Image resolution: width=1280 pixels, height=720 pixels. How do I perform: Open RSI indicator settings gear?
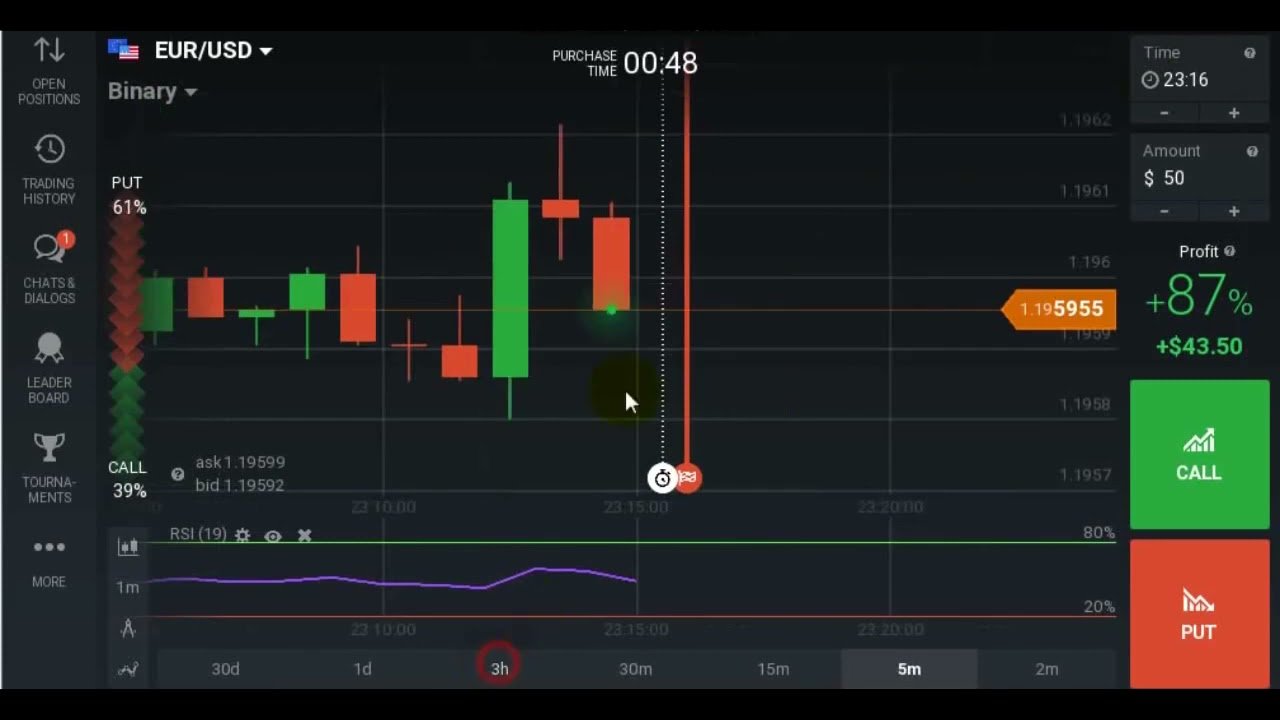pos(242,535)
